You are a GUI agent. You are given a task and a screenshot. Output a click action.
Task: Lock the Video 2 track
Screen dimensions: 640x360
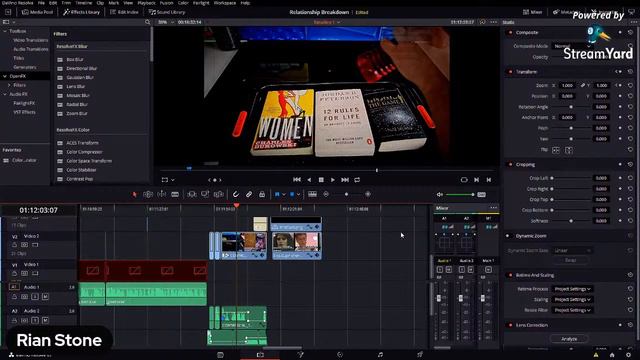pos(14,245)
